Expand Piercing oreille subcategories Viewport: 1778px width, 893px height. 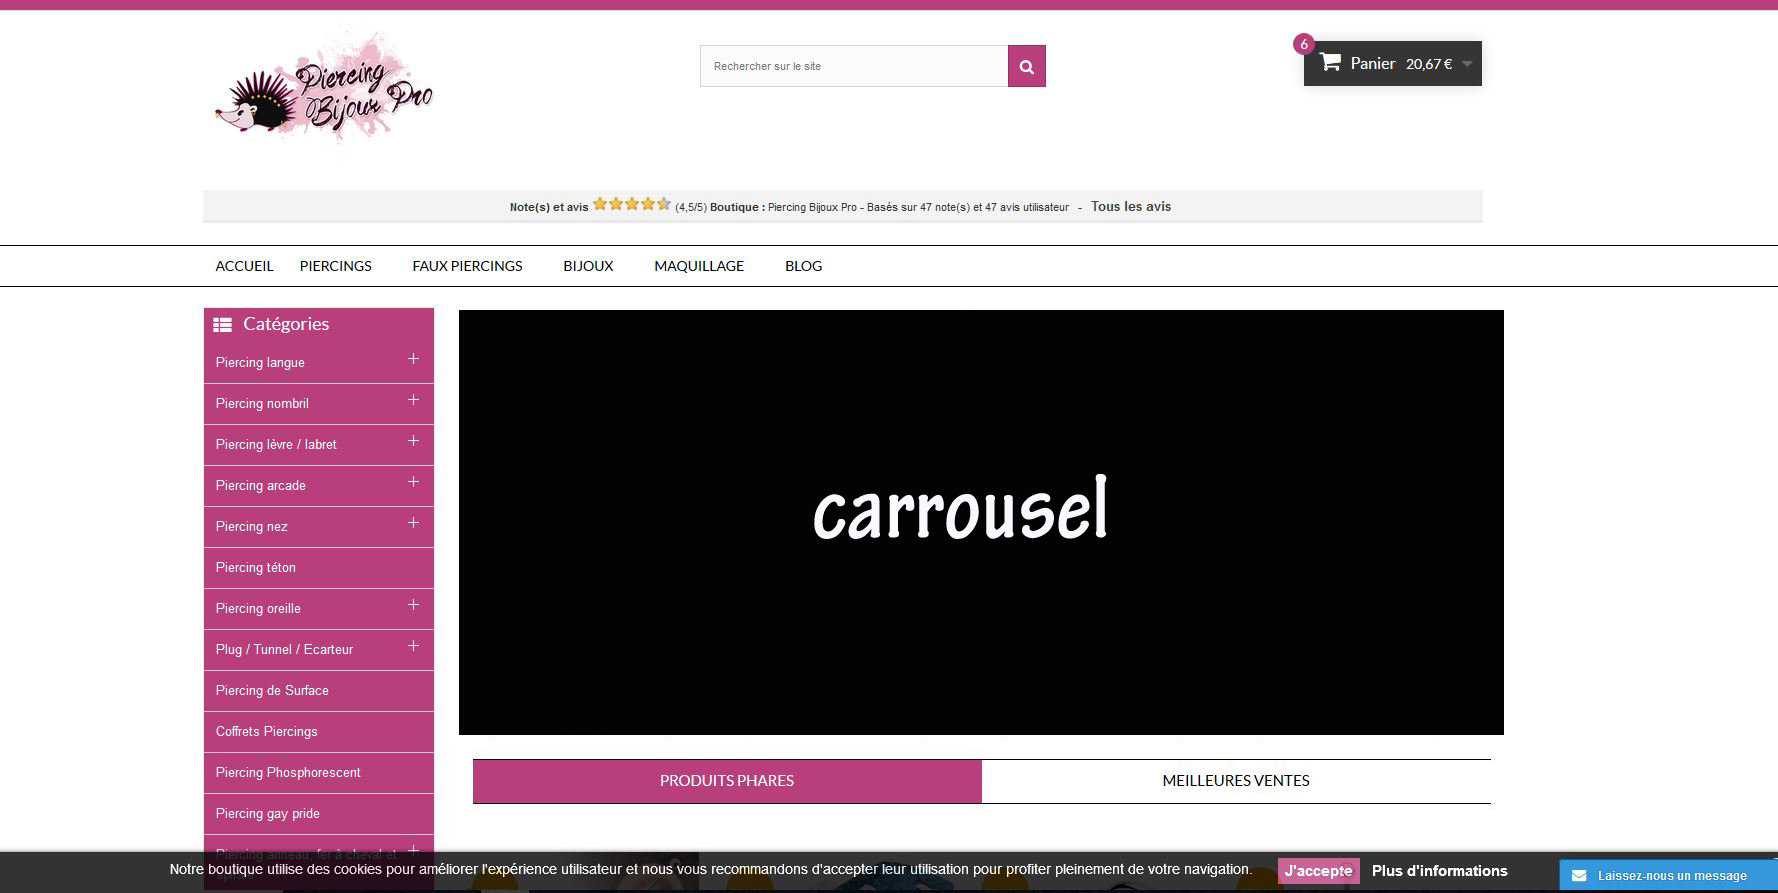(x=413, y=605)
